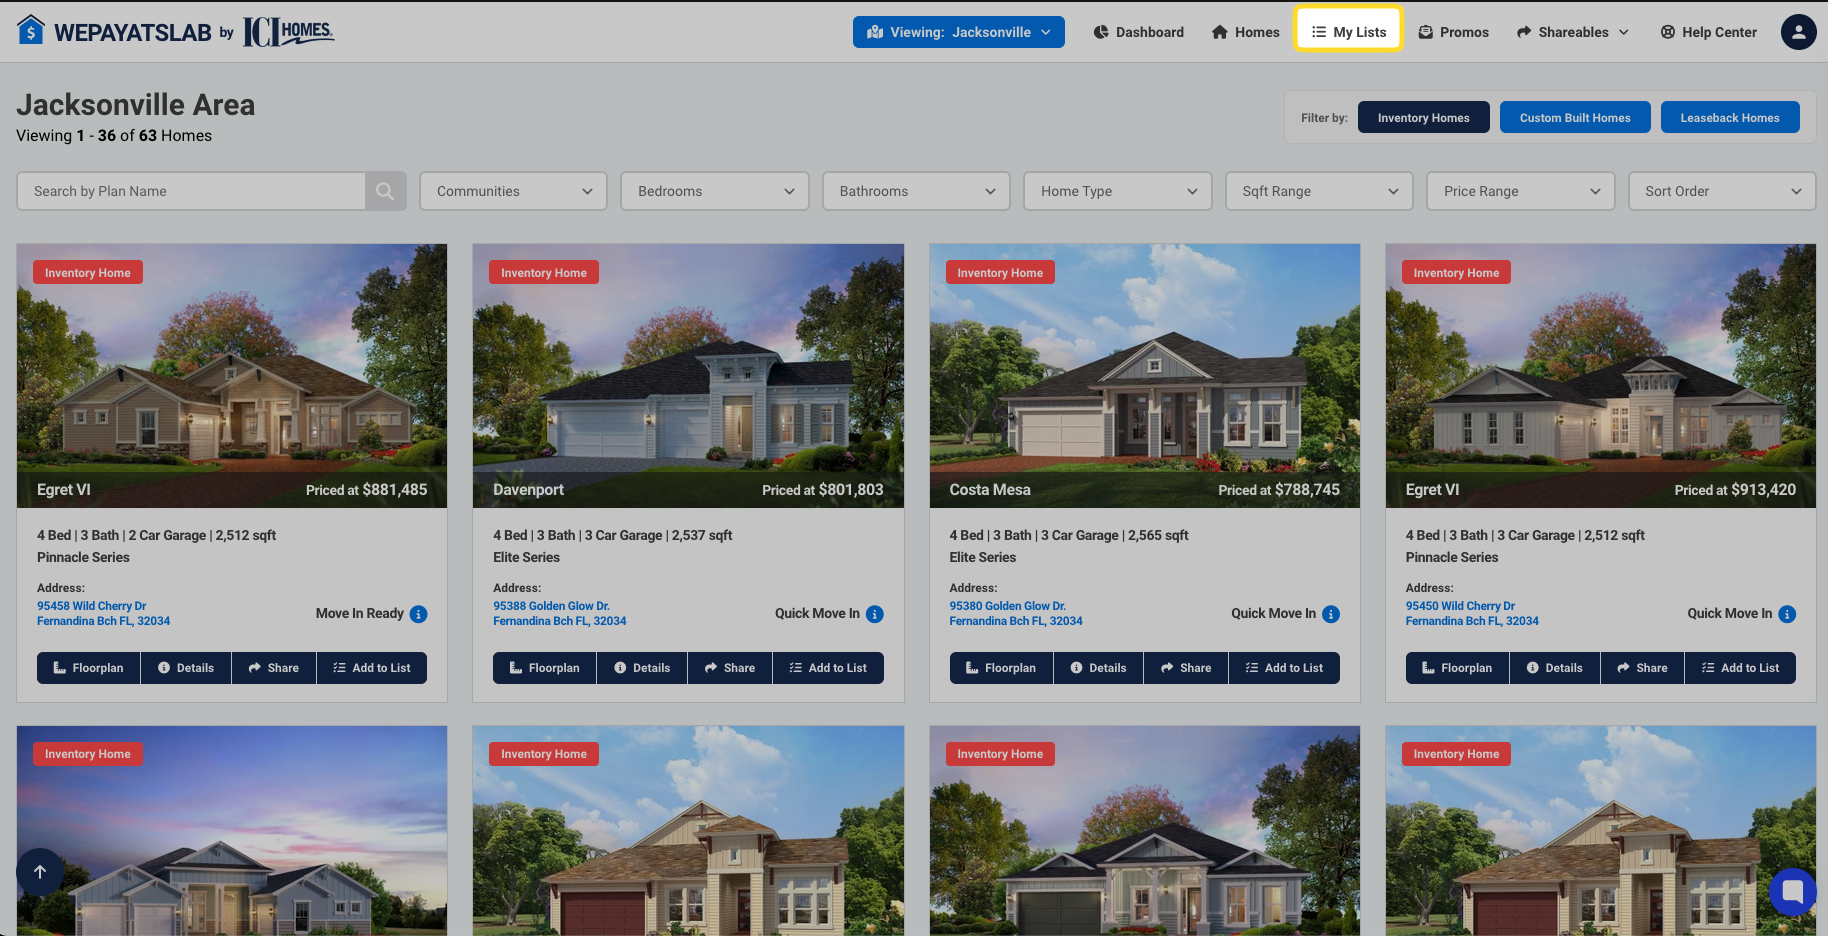Add Egret VI $881,485 to list

click(x=372, y=668)
